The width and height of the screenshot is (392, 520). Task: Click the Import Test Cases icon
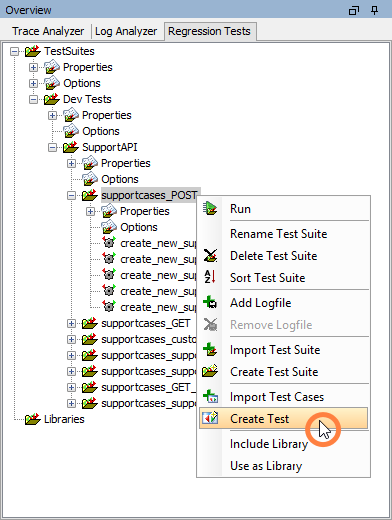pos(210,397)
